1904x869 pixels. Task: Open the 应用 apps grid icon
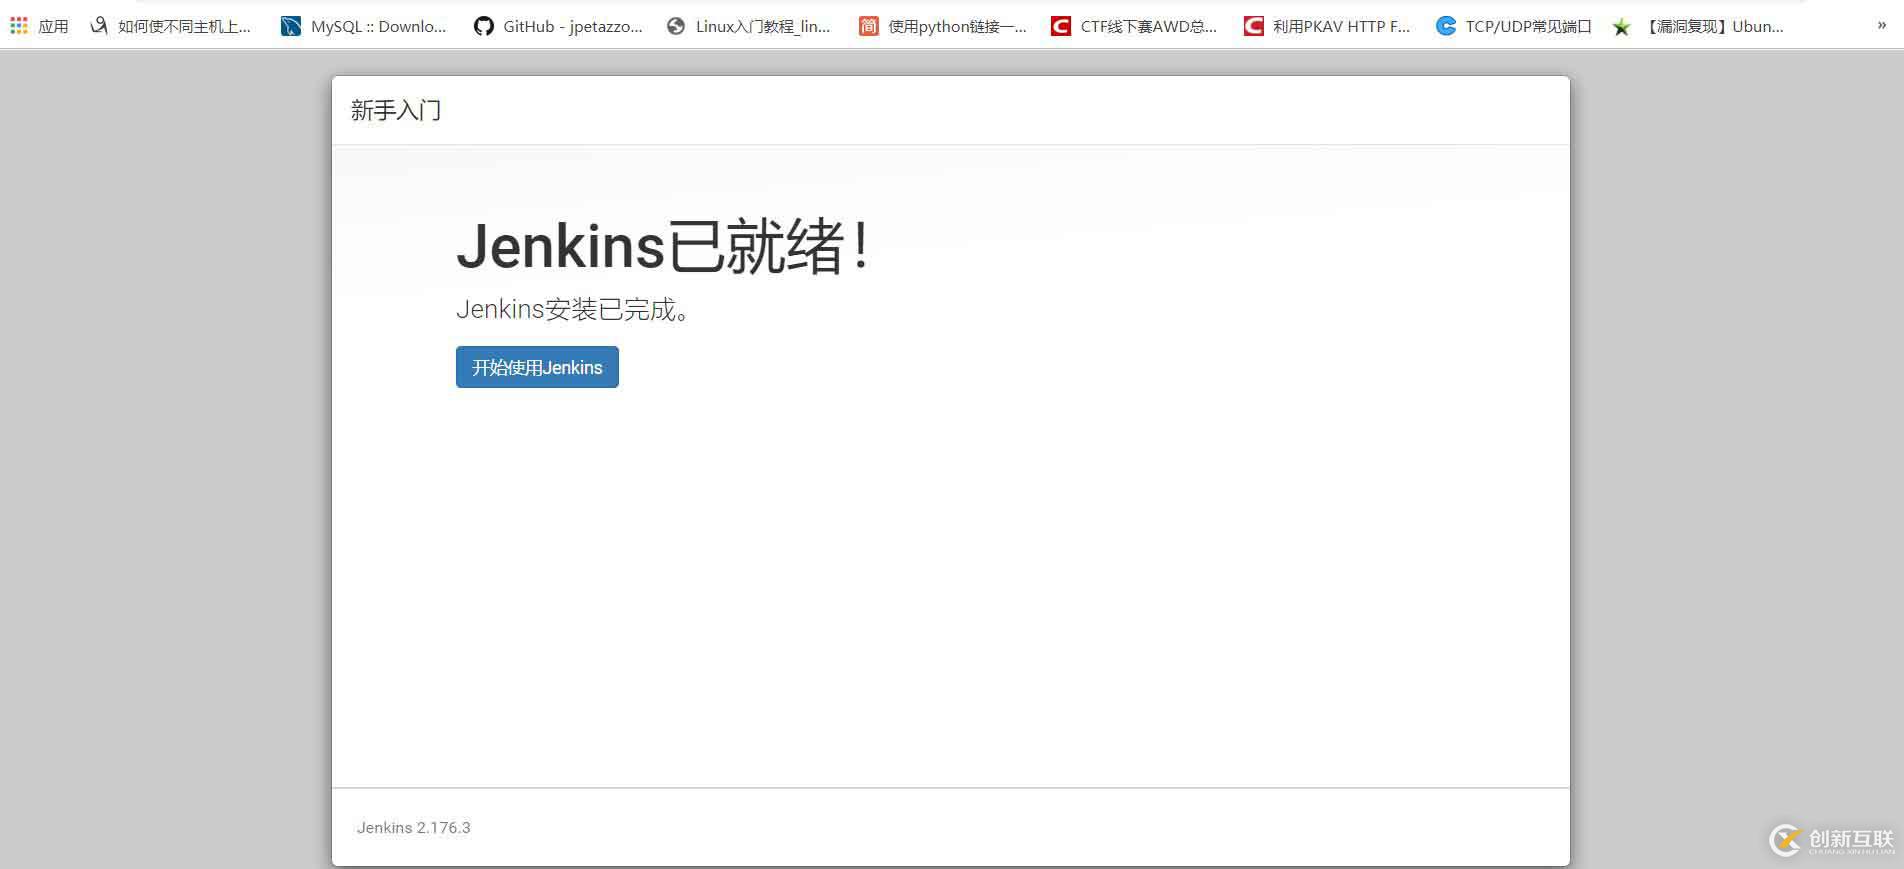(19, 26)
